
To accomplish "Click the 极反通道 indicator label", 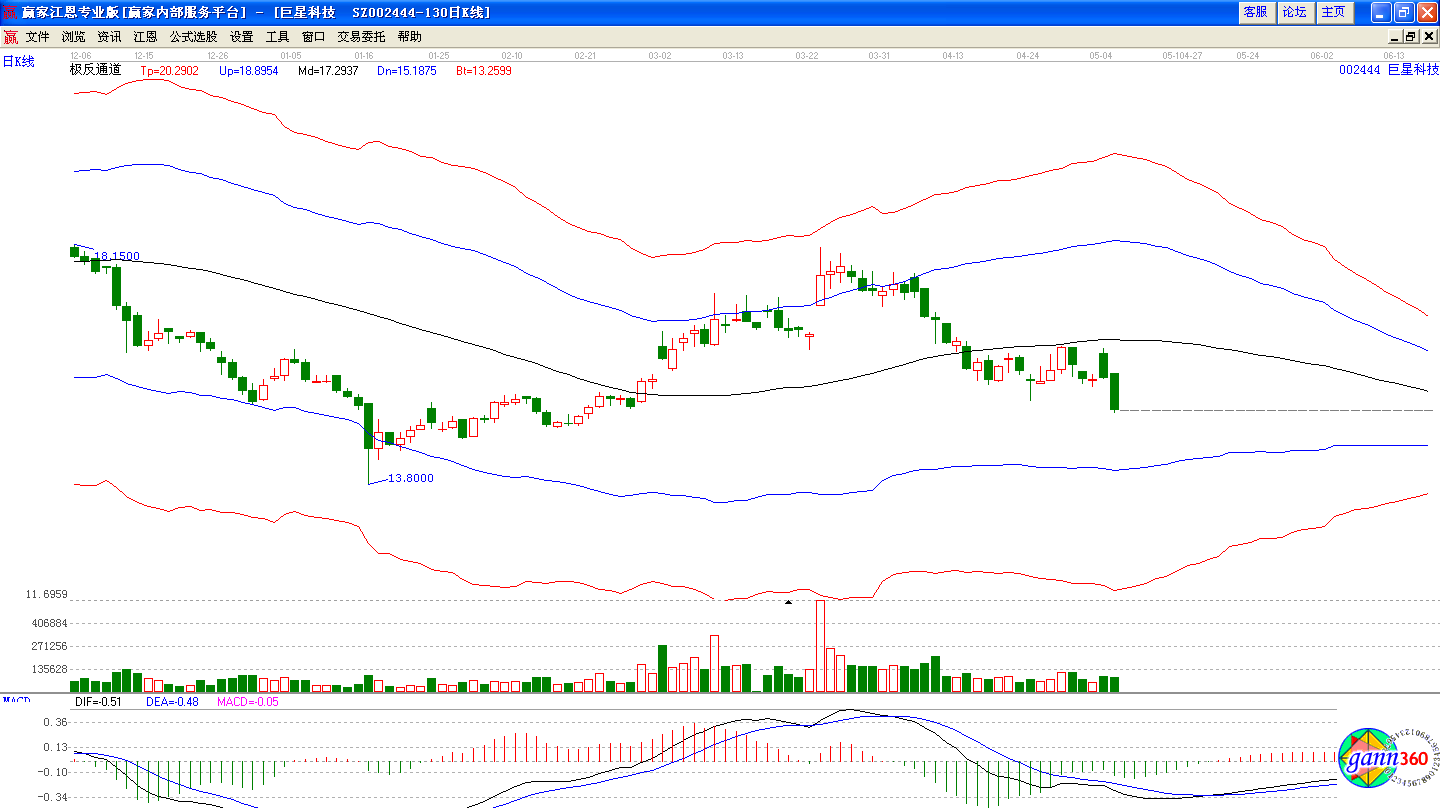I will (95, 71).
